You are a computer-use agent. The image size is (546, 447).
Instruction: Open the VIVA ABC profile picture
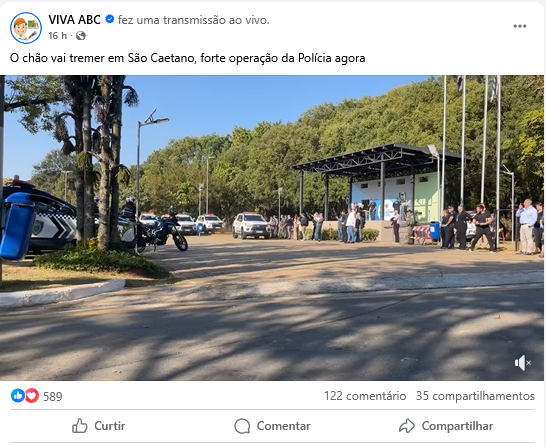pyautogui.click(x=26, y=28)
